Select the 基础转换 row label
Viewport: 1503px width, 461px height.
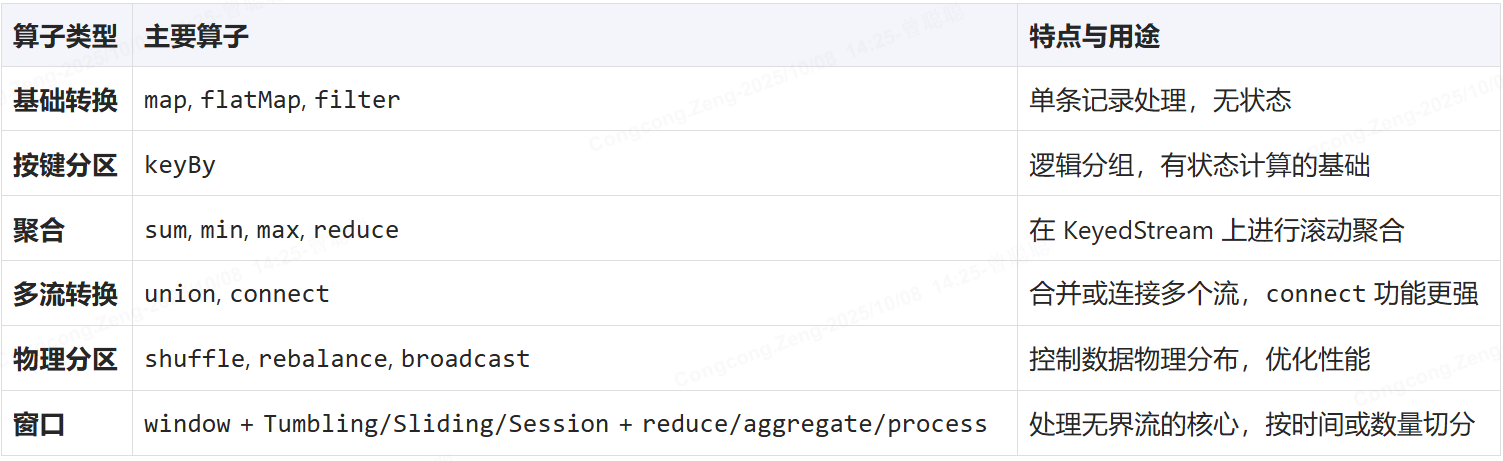pos(65,100)
